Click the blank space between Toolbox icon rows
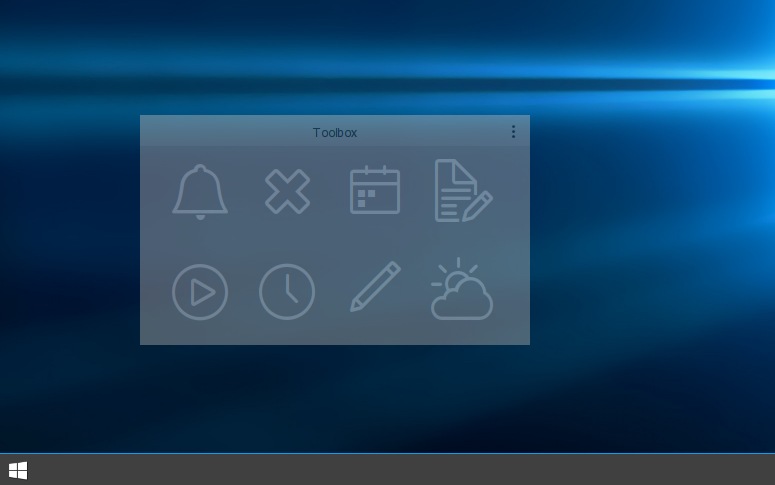 tap(335, 241)
